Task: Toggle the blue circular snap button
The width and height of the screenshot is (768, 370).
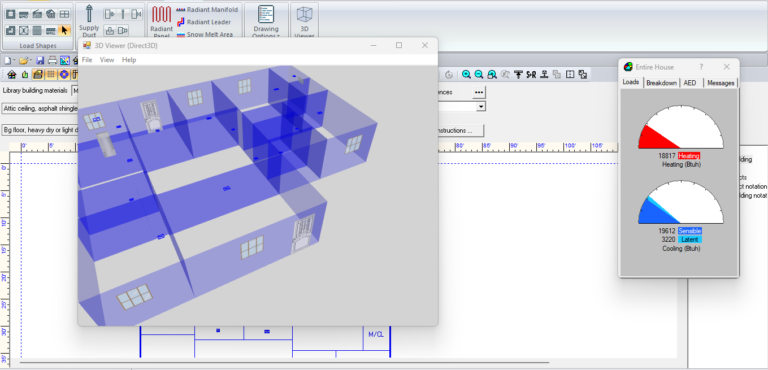Action: click(64, 74)
